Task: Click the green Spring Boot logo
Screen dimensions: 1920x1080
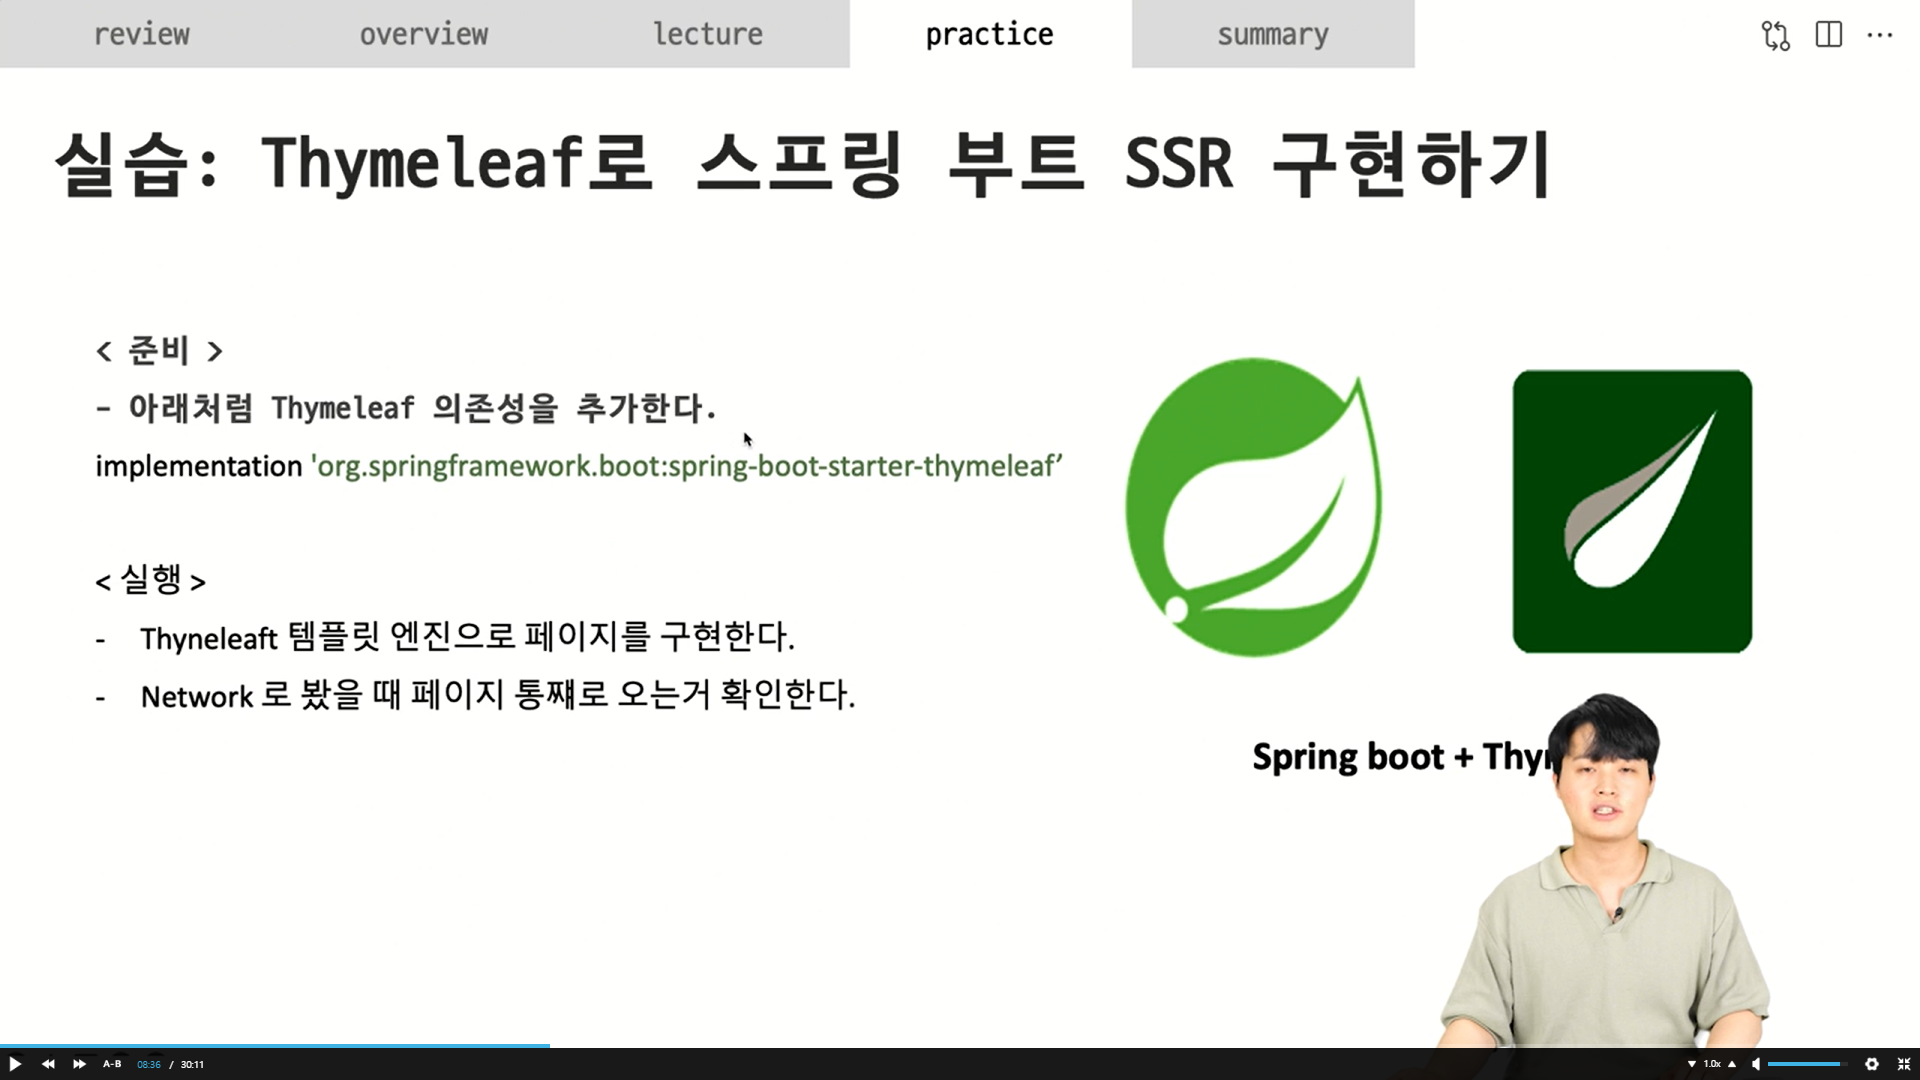Action: 1254,507
